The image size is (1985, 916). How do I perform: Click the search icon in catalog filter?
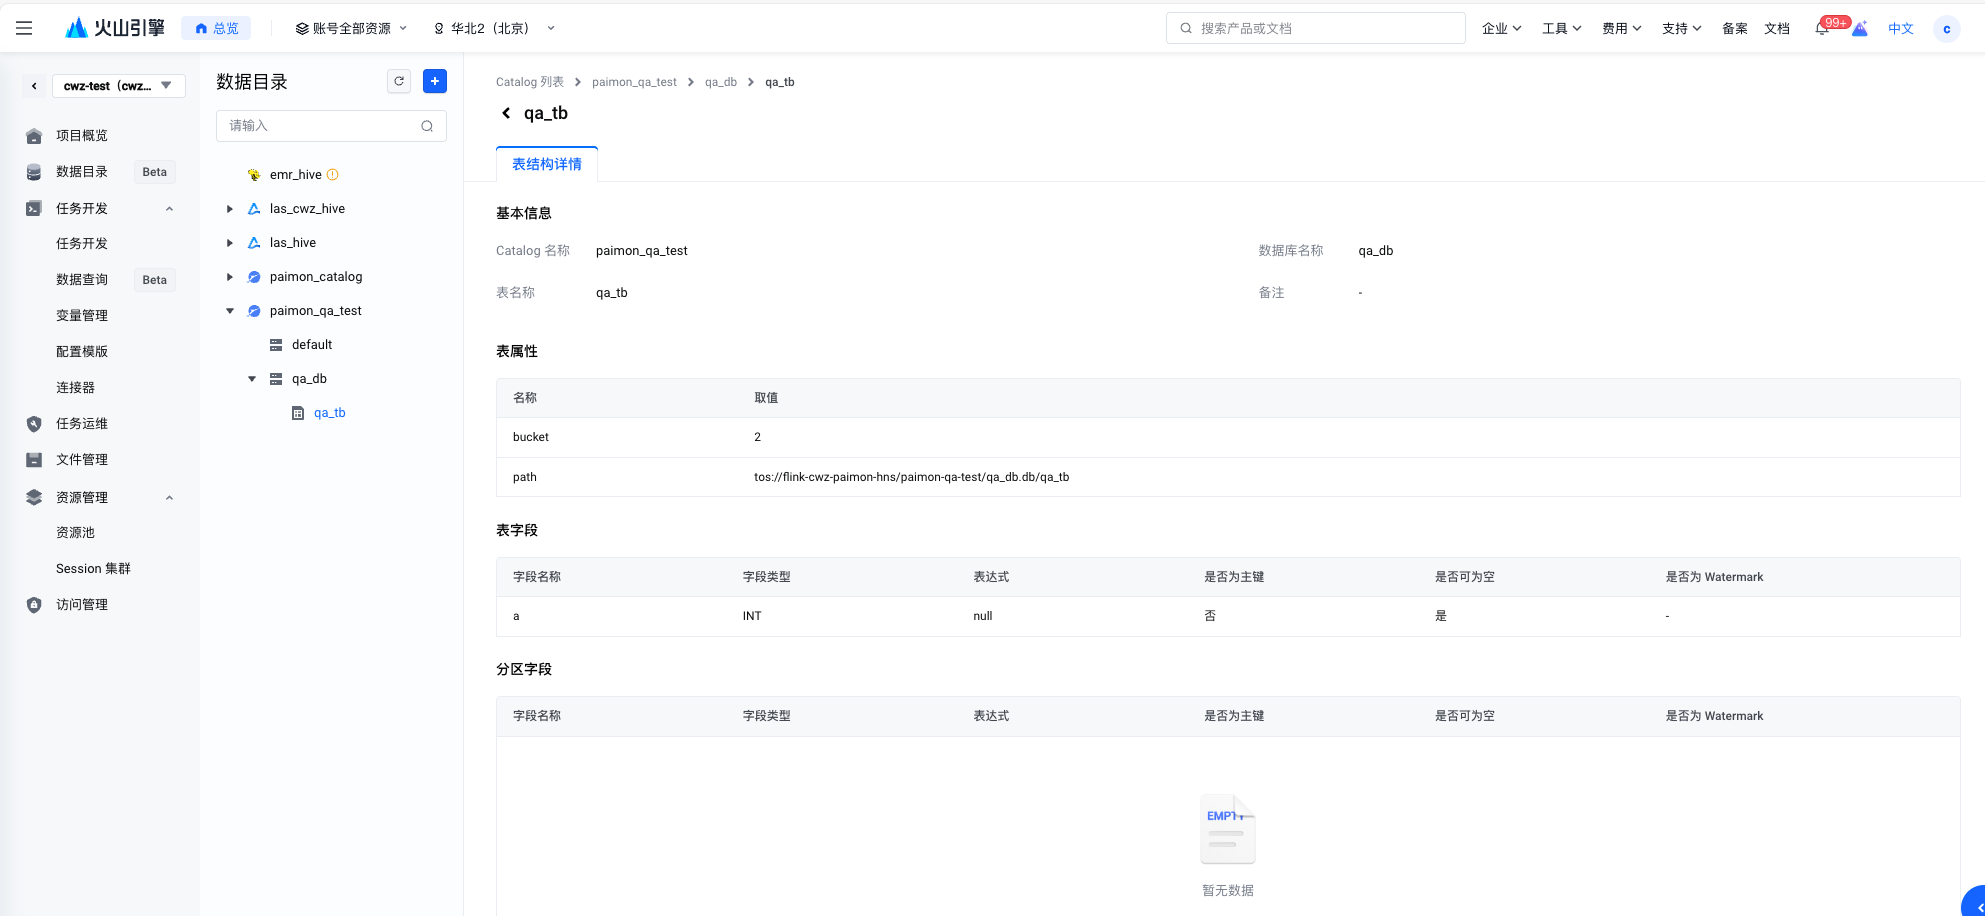[x=427, y=126]
